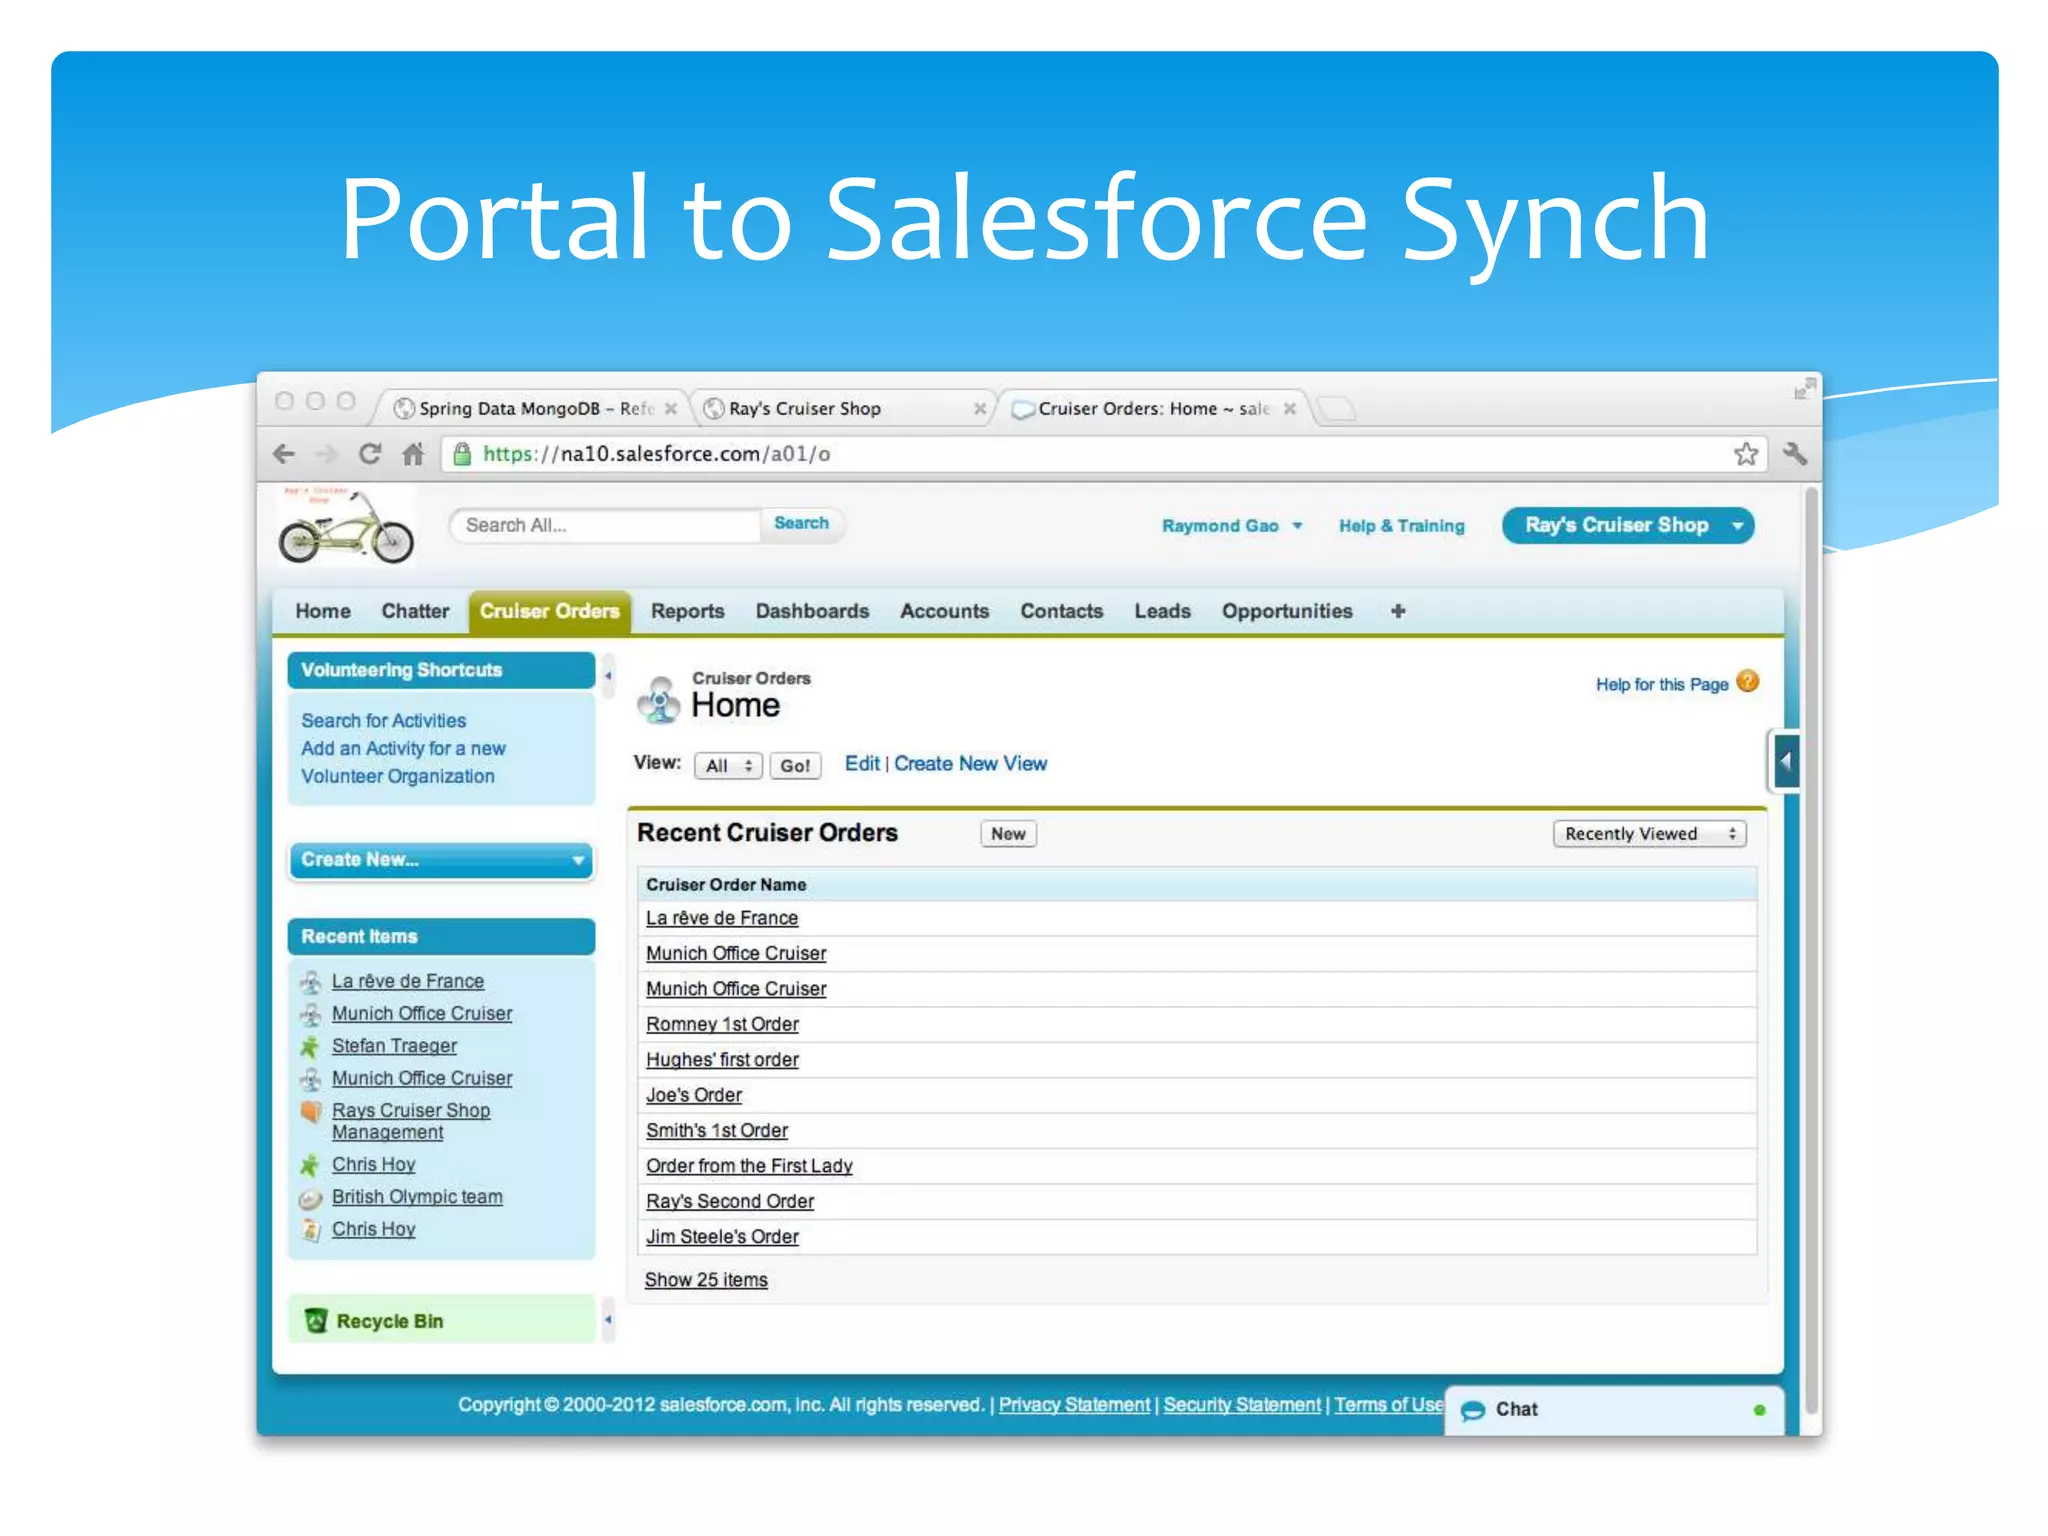
Task: Click Help for this Page link
Action: tap(1662, 685)
